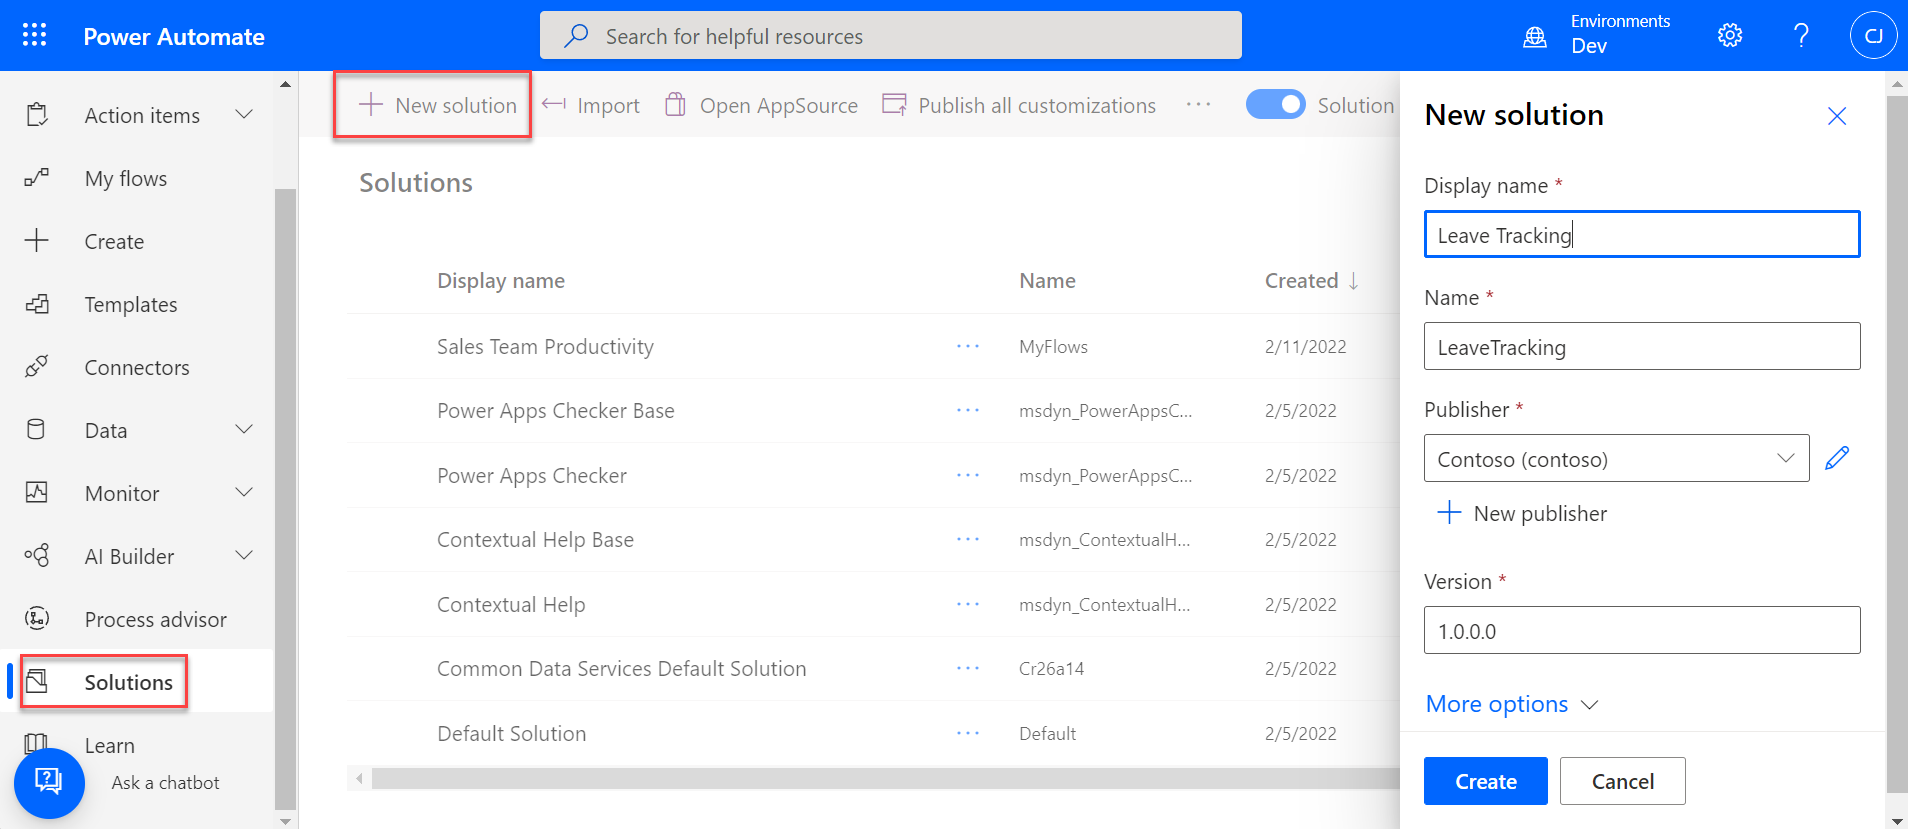Open the Ask a chatbot button
This screenshot has width=1908, height=829.
[49, 782]
